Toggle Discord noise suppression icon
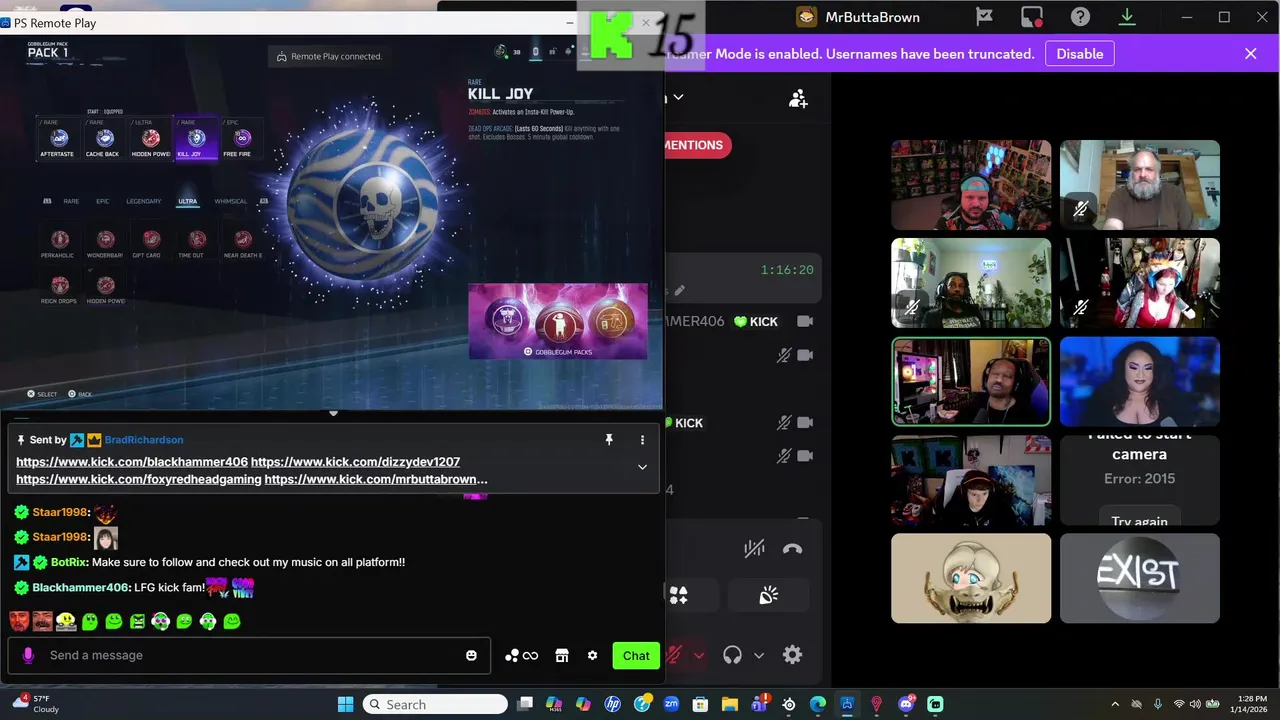This screenshot has height=720, width=1280. 754,548
